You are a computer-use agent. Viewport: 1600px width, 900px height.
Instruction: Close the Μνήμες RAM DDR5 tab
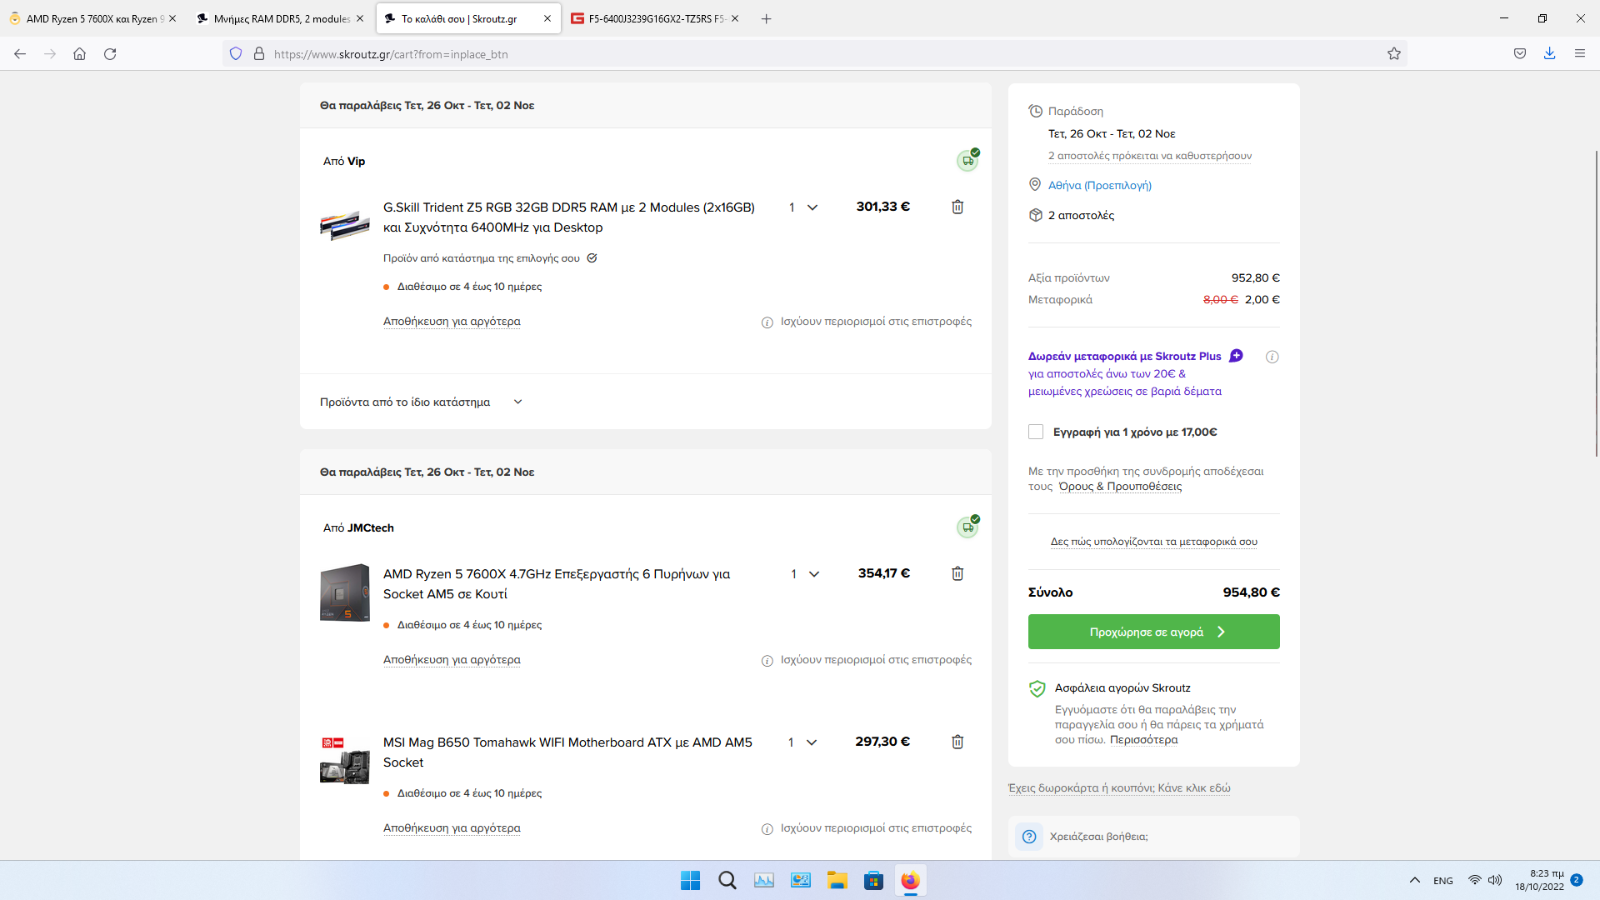point(360,19)
